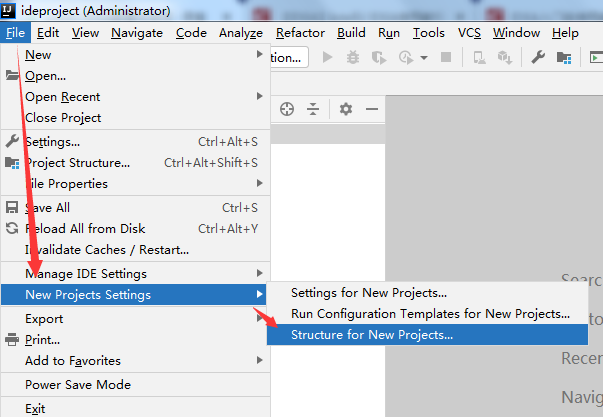Toggle Power Save Mode

tap(135, 385)
